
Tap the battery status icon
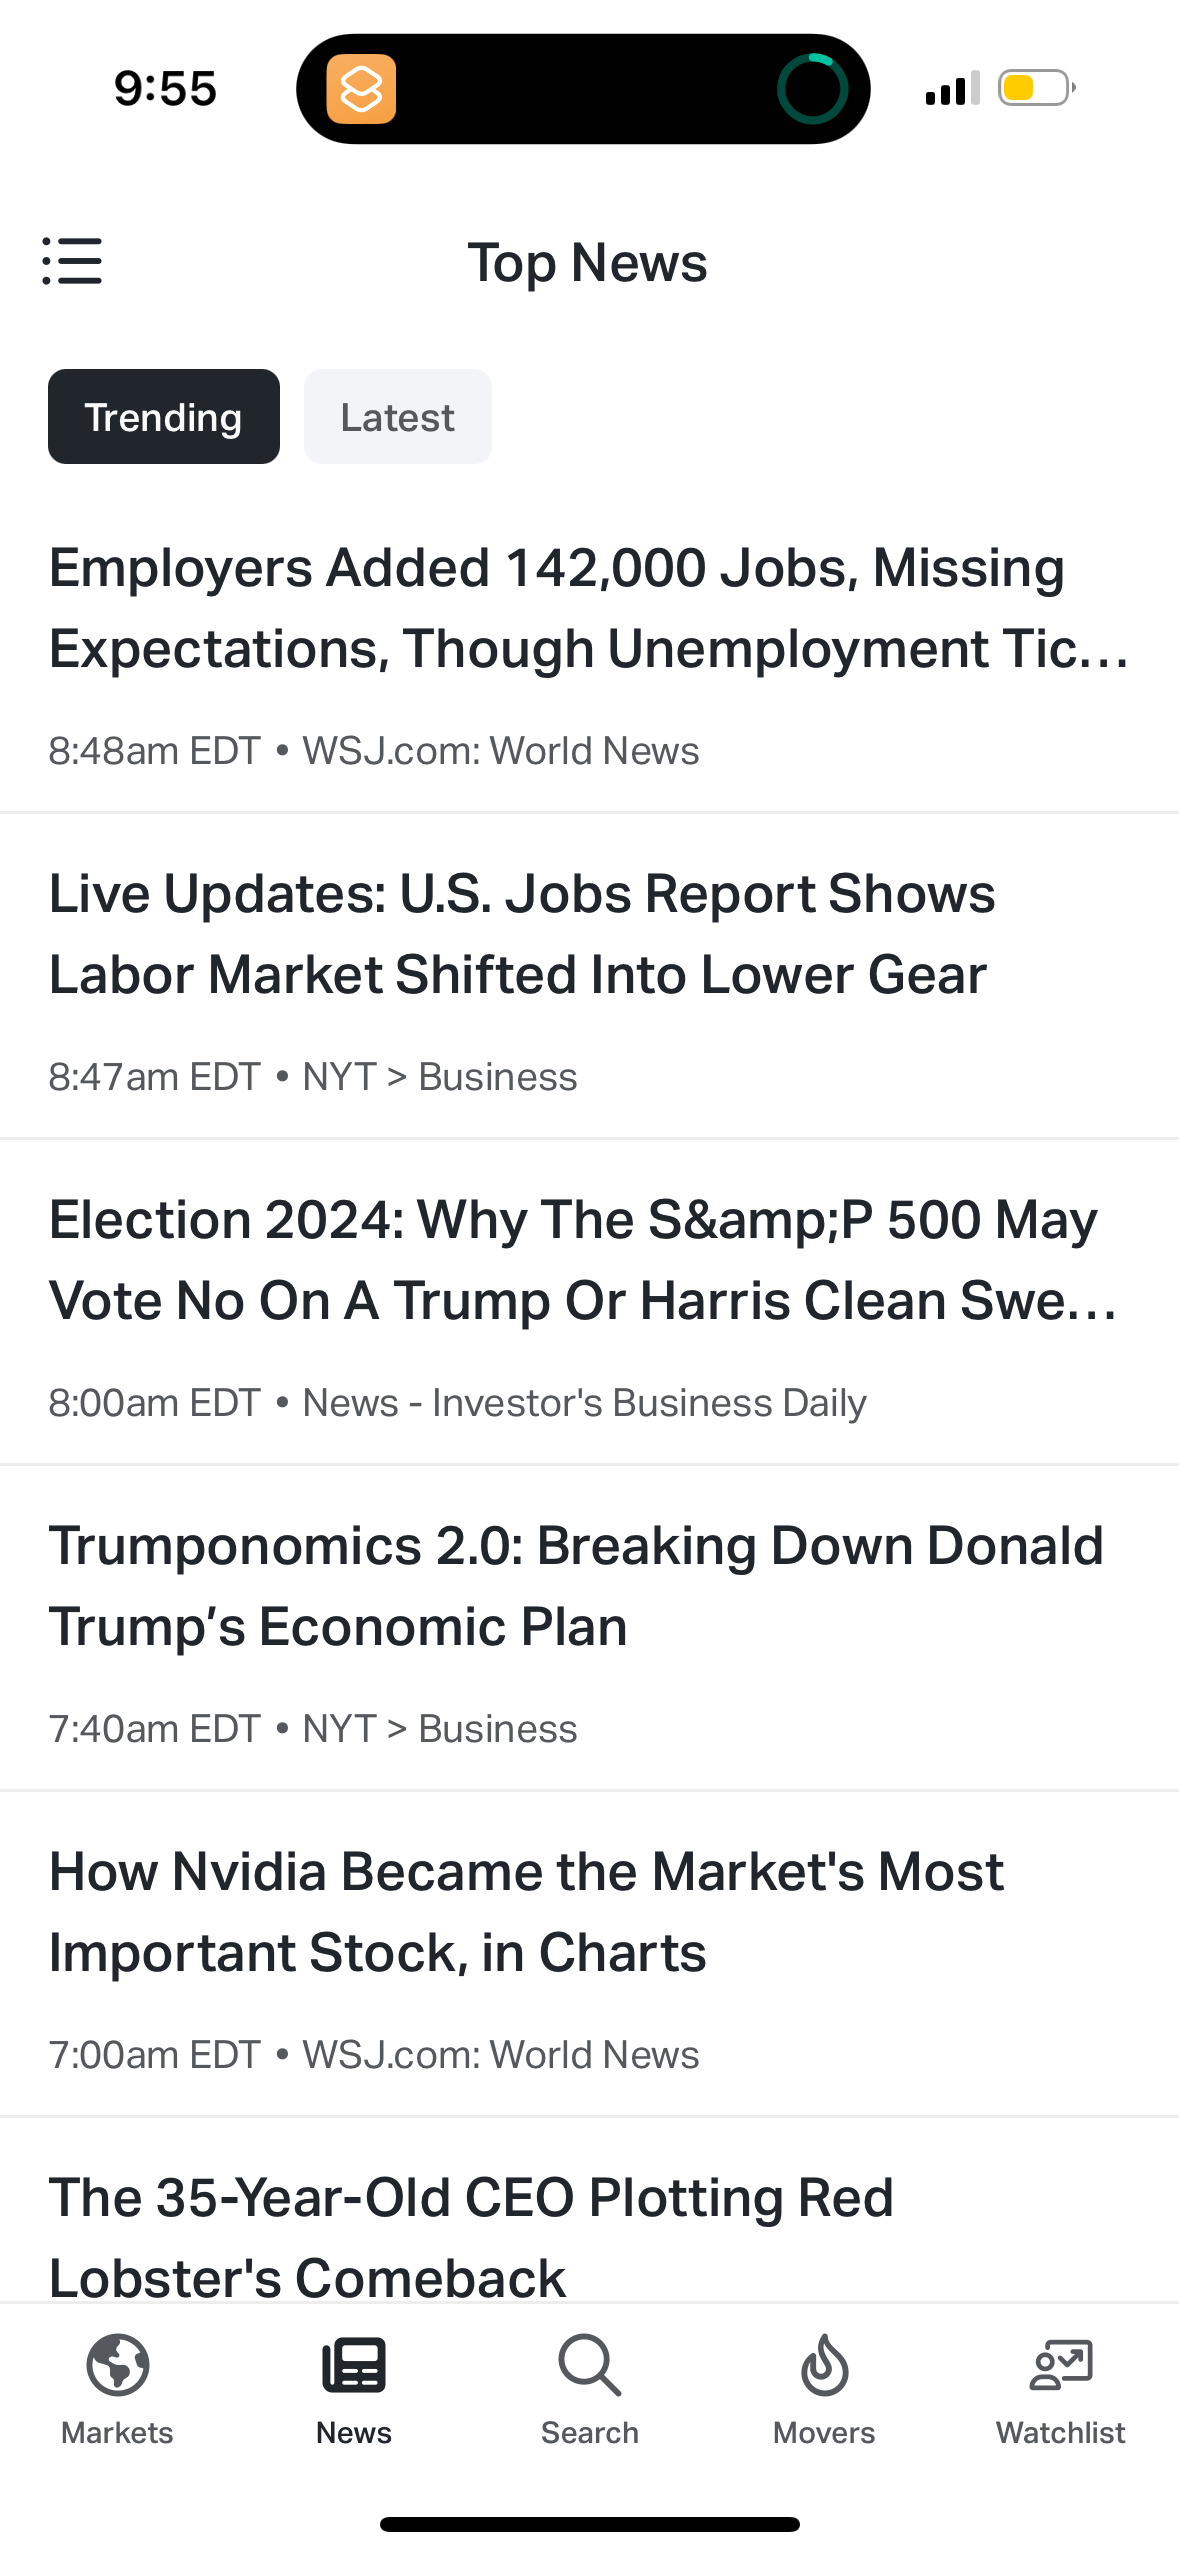(x=1036, y=88)
